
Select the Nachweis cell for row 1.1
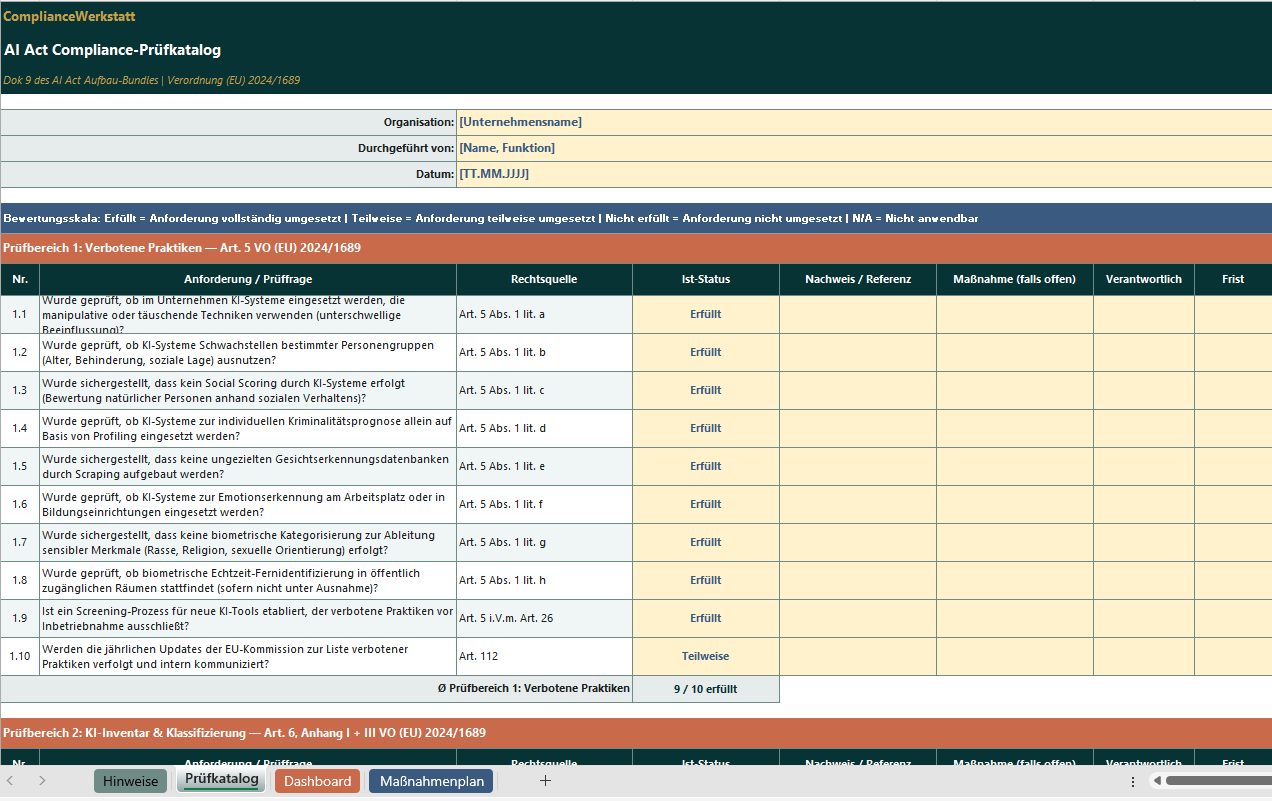[x=857, y=314]
